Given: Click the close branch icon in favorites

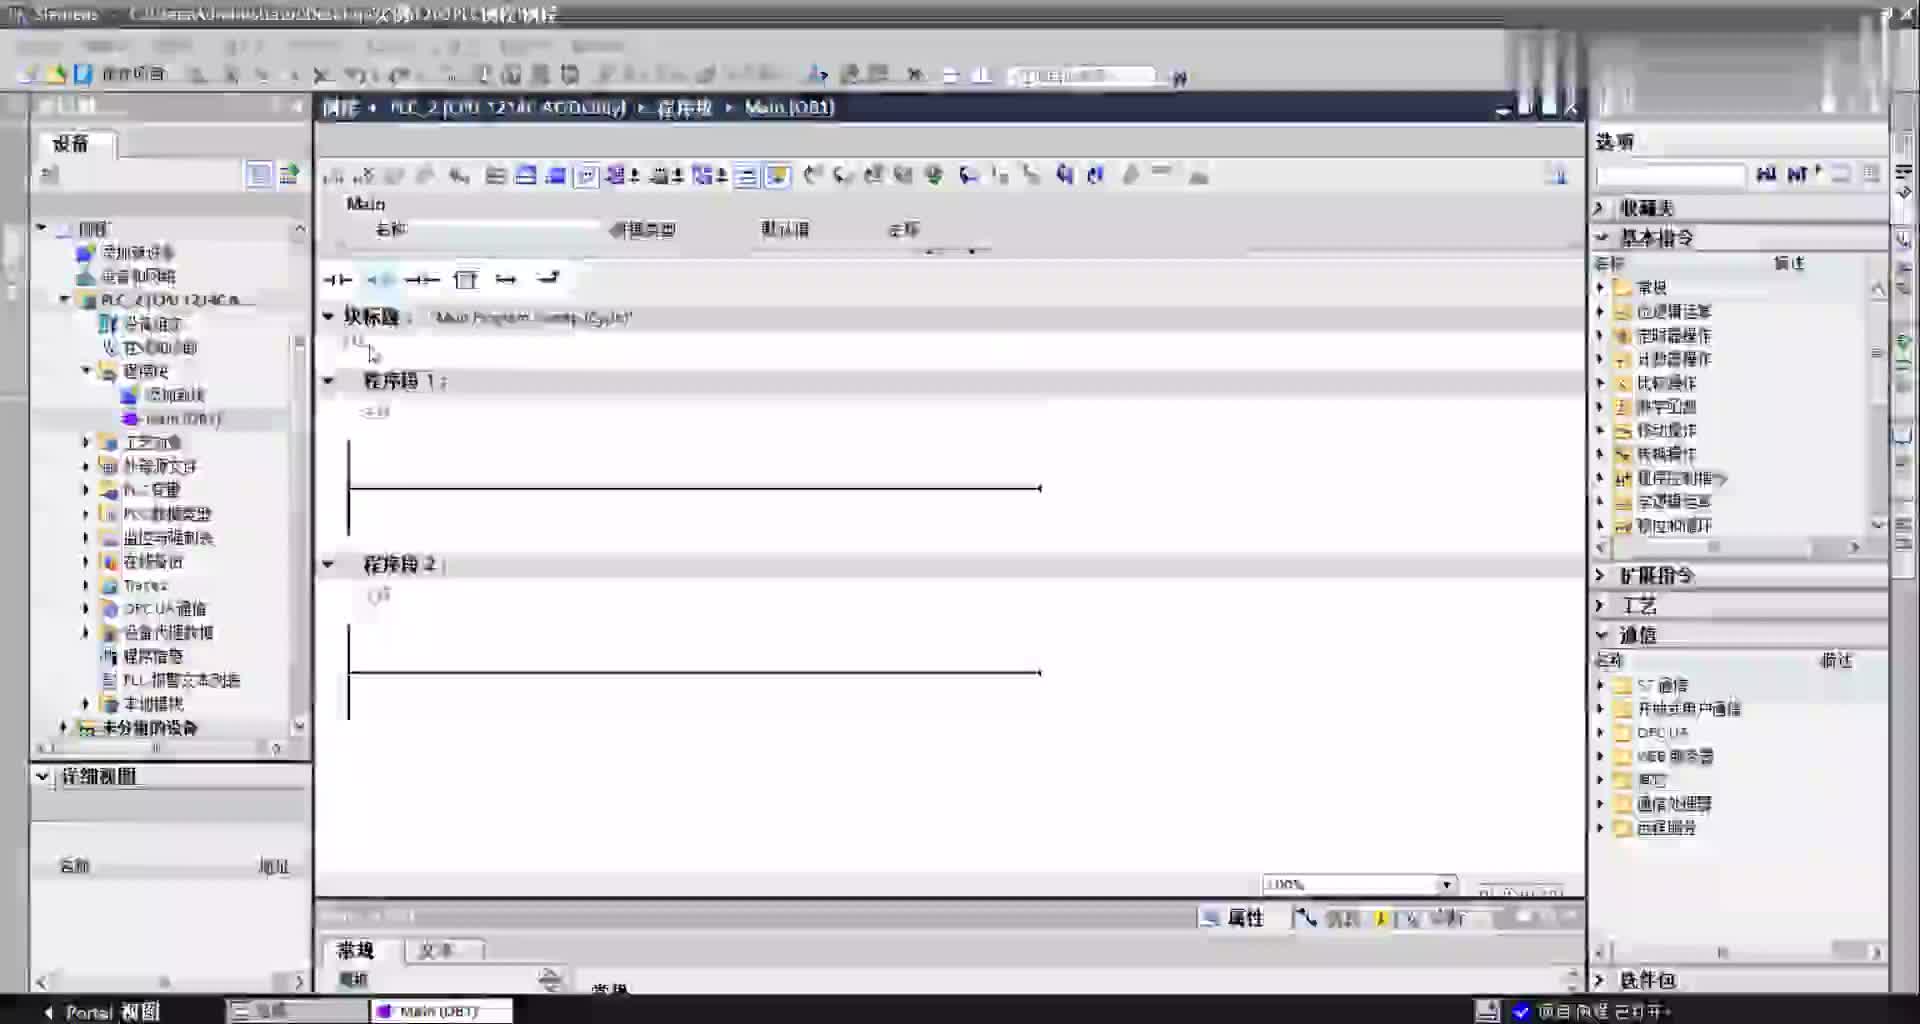Looking at the screenshot, I should coord(548,279).
